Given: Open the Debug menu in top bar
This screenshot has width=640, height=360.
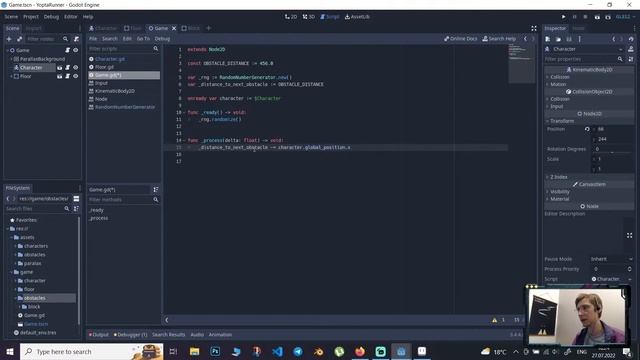Looking at the screenshot, I should click(x=51, y=17).
